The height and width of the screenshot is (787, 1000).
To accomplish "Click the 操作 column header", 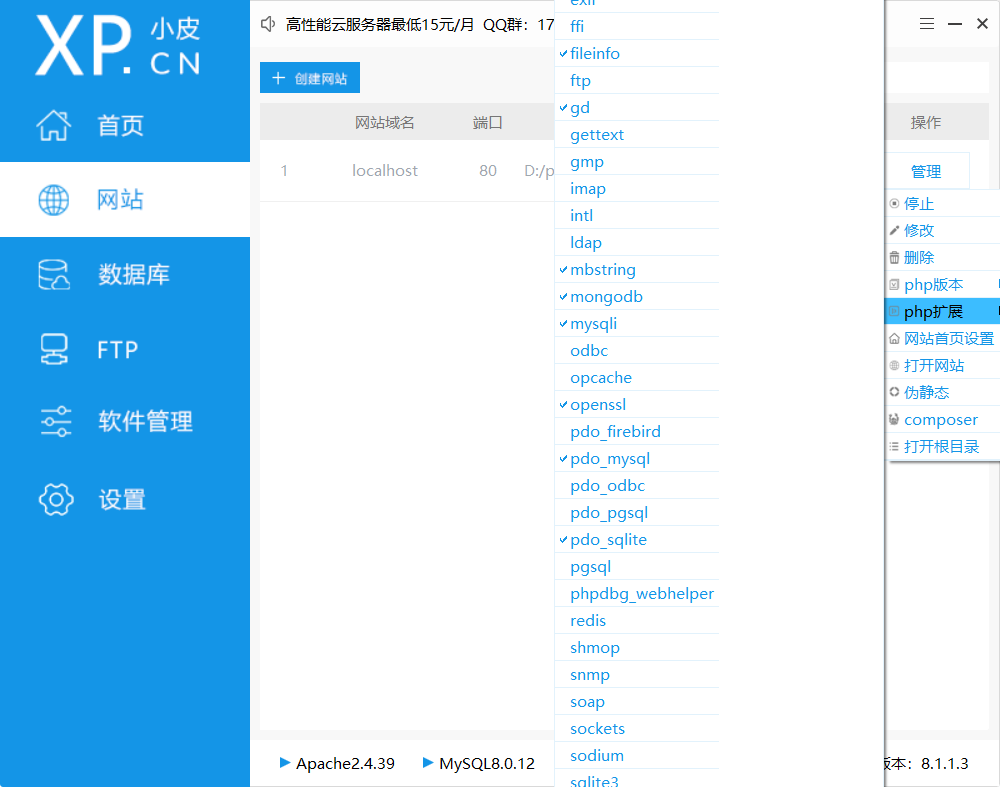I will [x=926, y=122].
